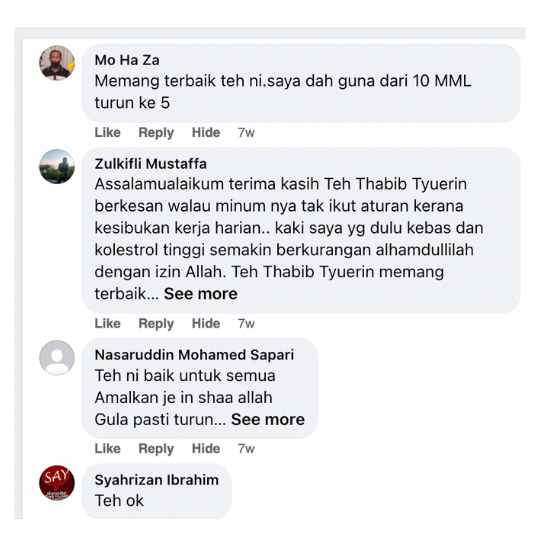This screenshot has height=540, width=540.
Task: Expand See more on Zulkifli's comment
Action: 201,294
